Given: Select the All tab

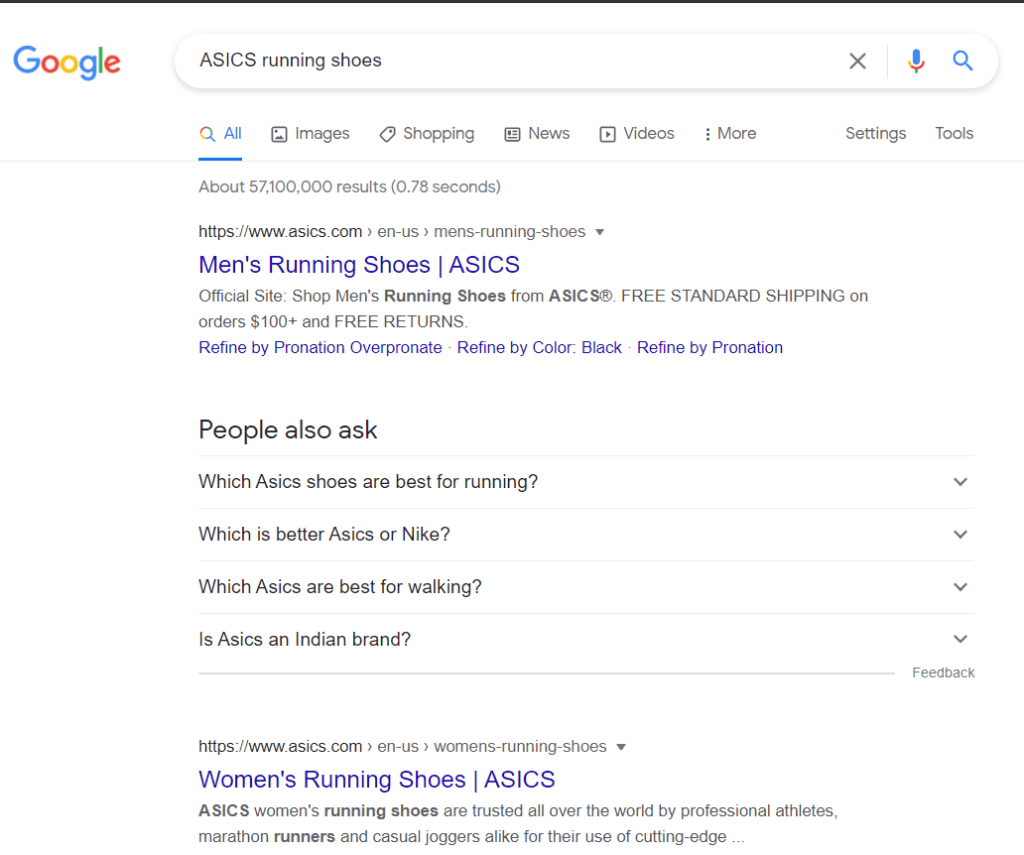Looking at the screenshot, I should point(220,134).
